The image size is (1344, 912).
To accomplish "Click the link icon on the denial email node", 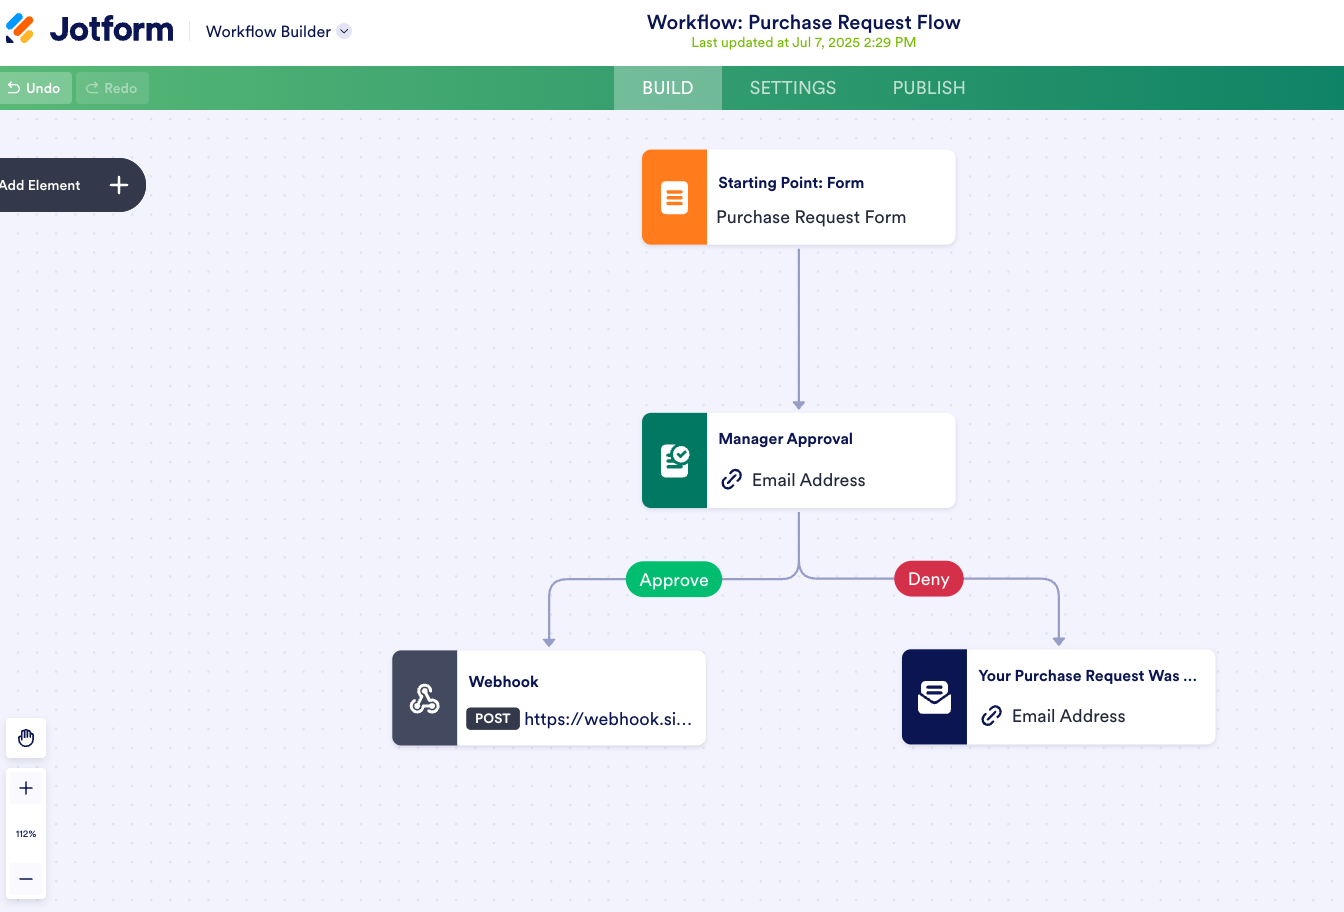I will click(x=991, y=716).
